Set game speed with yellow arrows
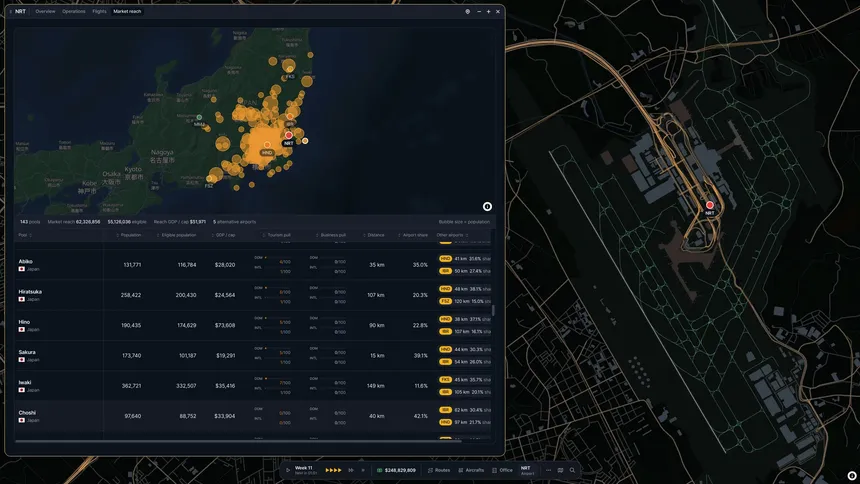860x484 pixels. point(333,470)
